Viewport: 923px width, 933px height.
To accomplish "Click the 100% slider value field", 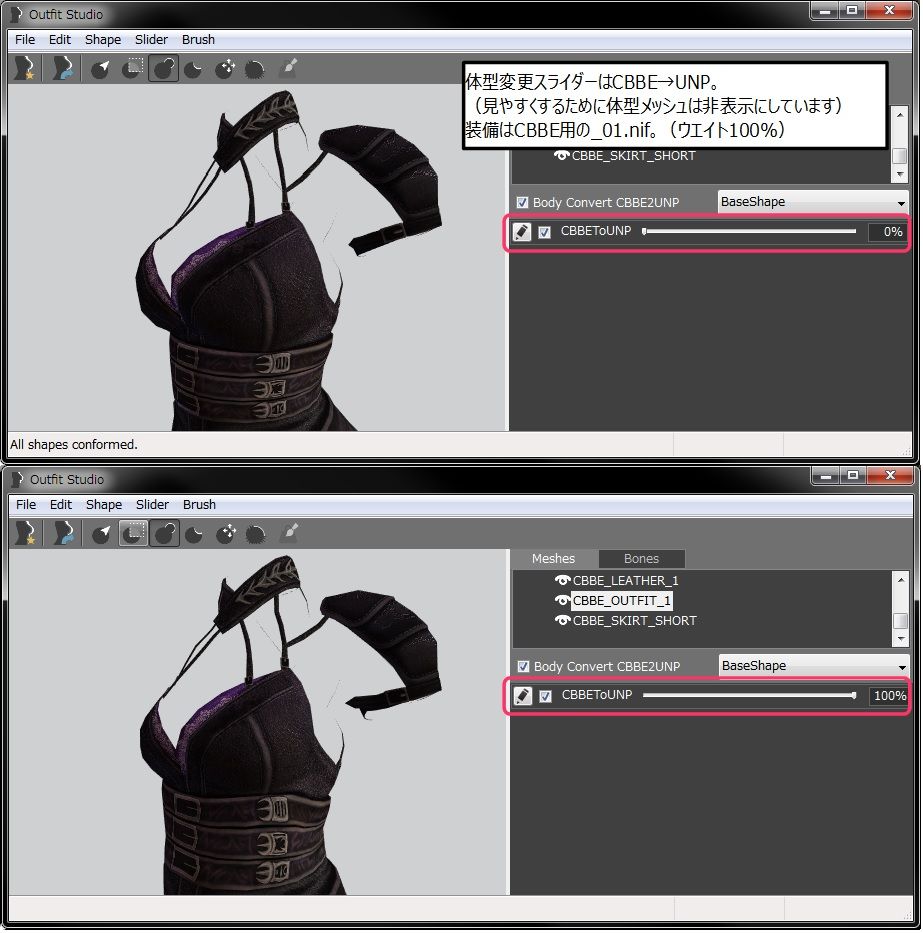I will 889,697.
